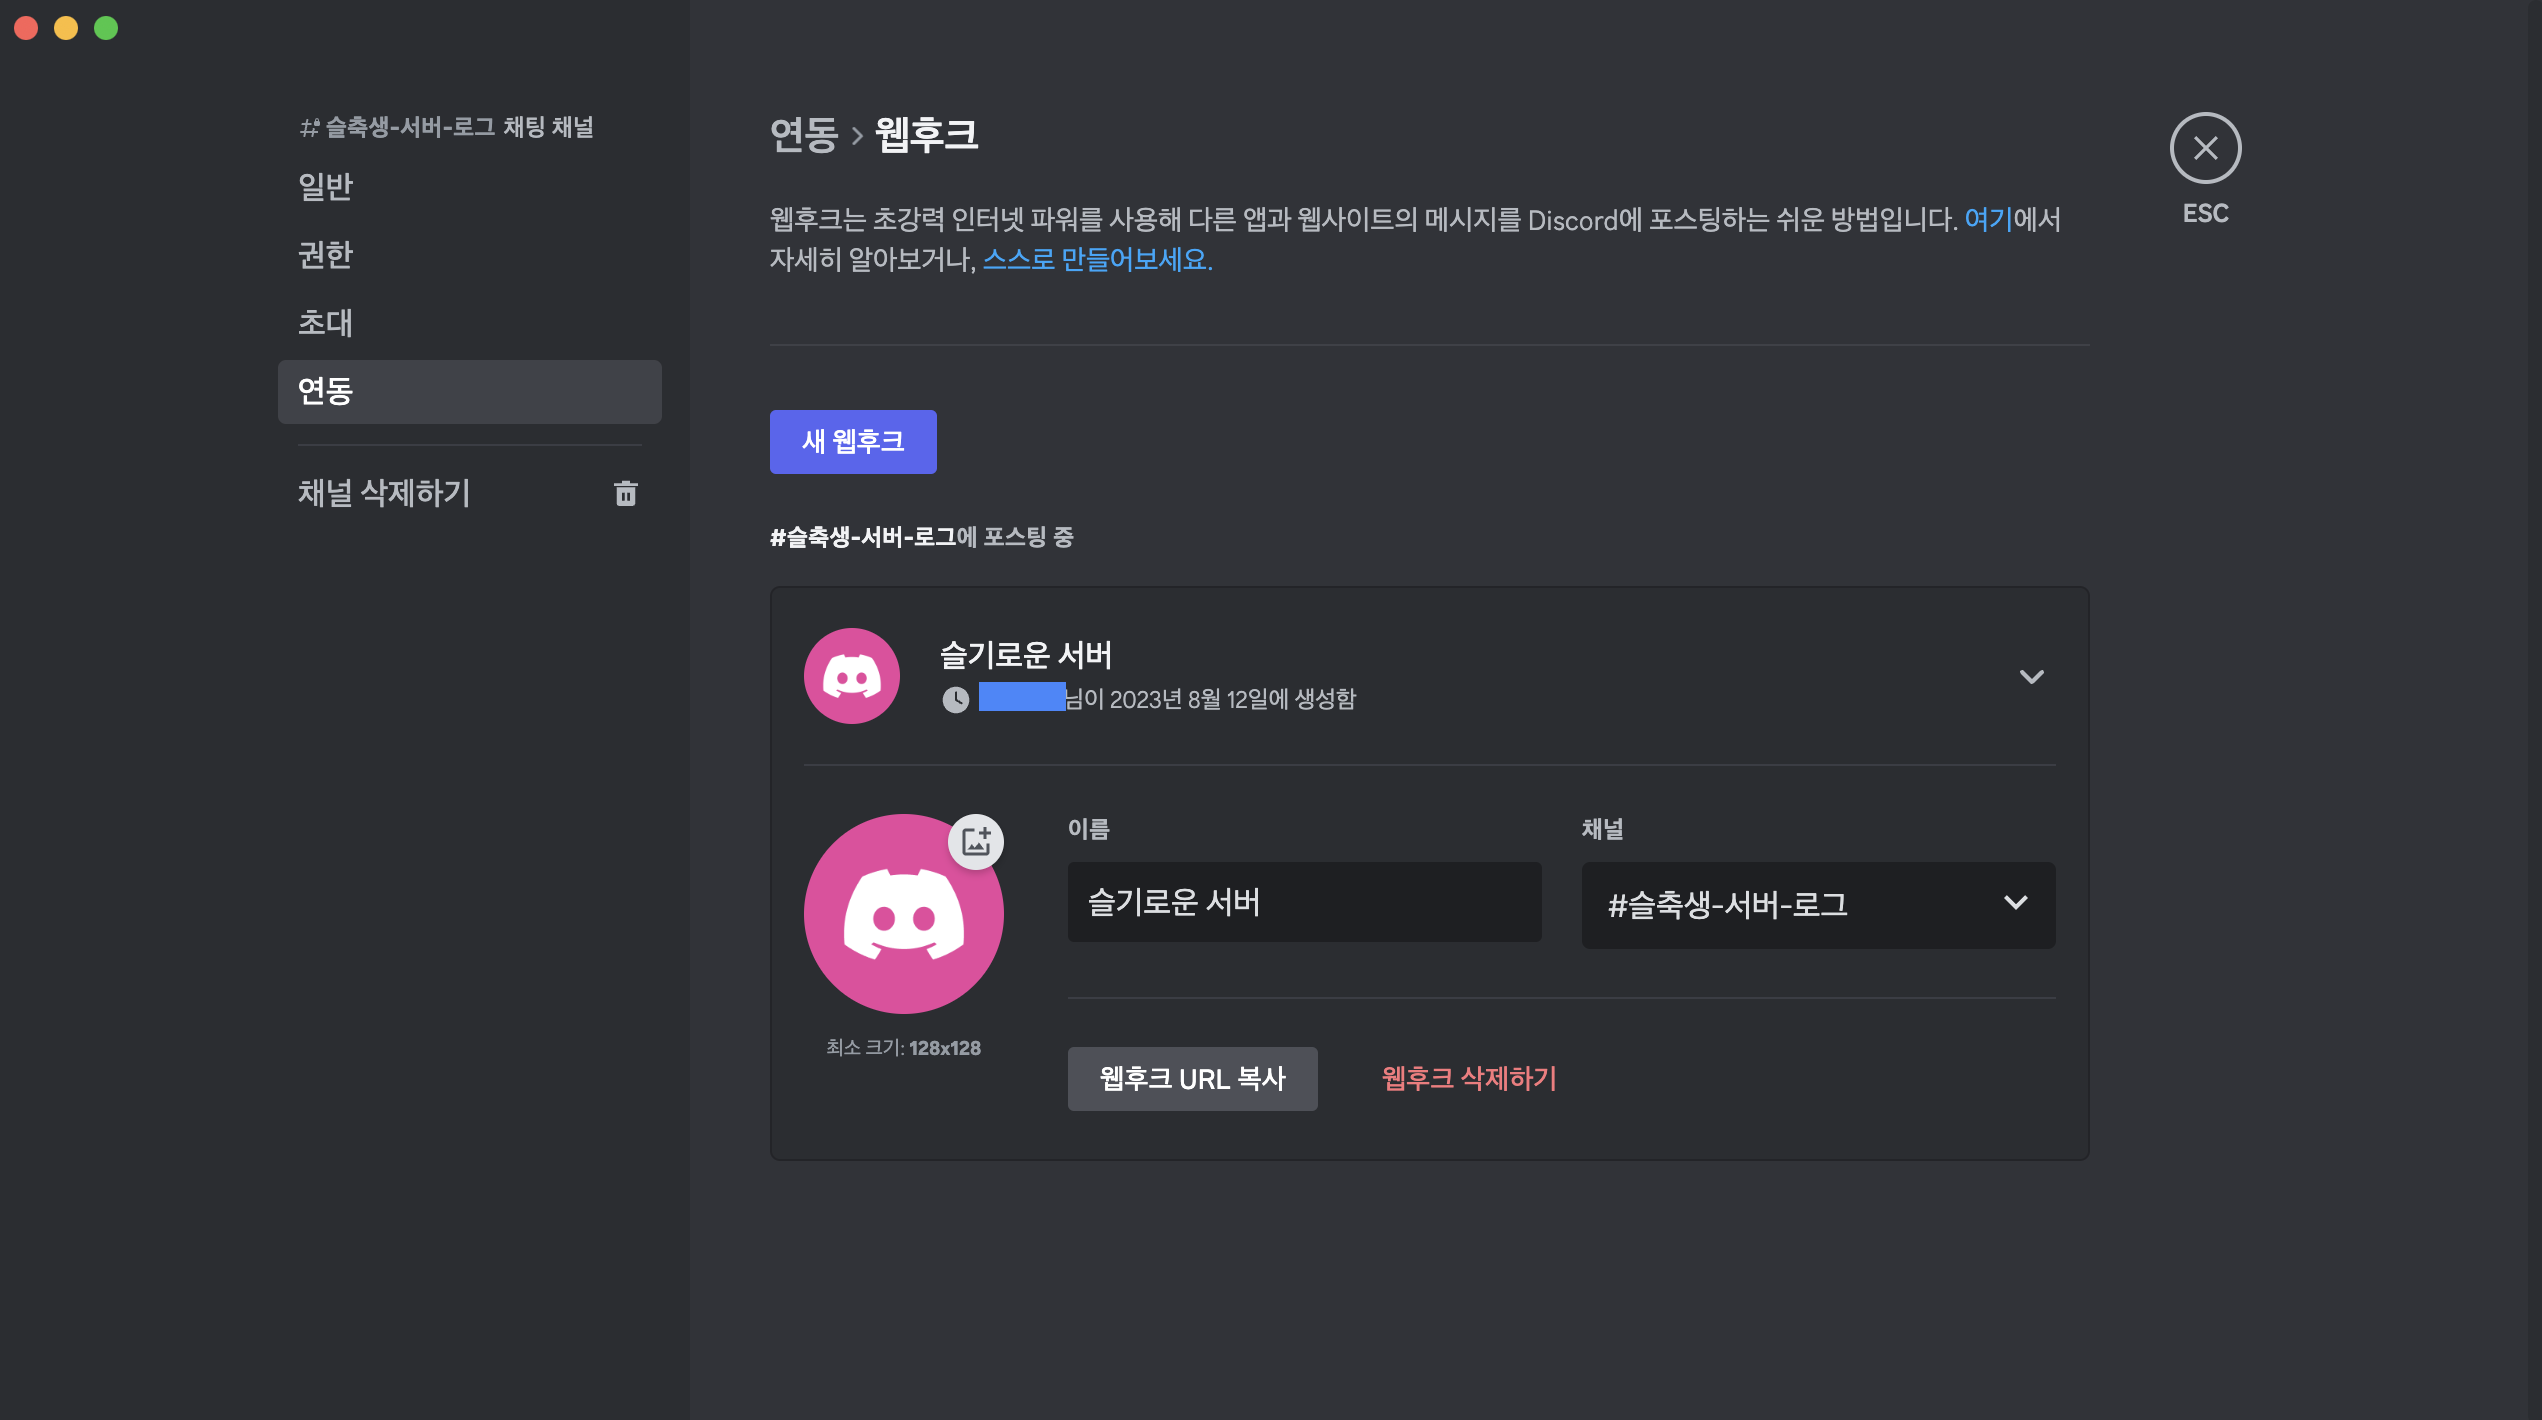Click the ESC close circle icon
2542x1420 pixels.
click(2204, 148)
